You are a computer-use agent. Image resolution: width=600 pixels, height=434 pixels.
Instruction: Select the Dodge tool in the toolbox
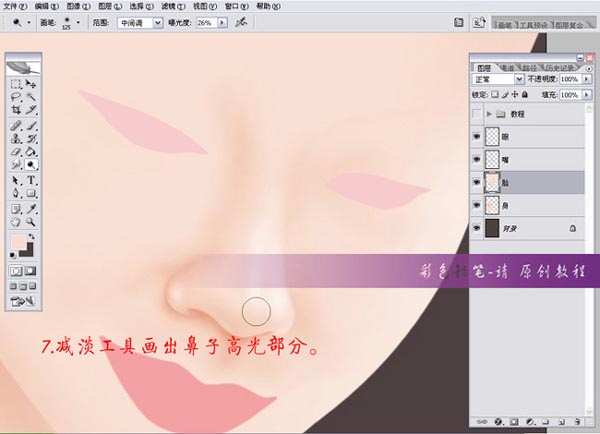click(31, 165)
